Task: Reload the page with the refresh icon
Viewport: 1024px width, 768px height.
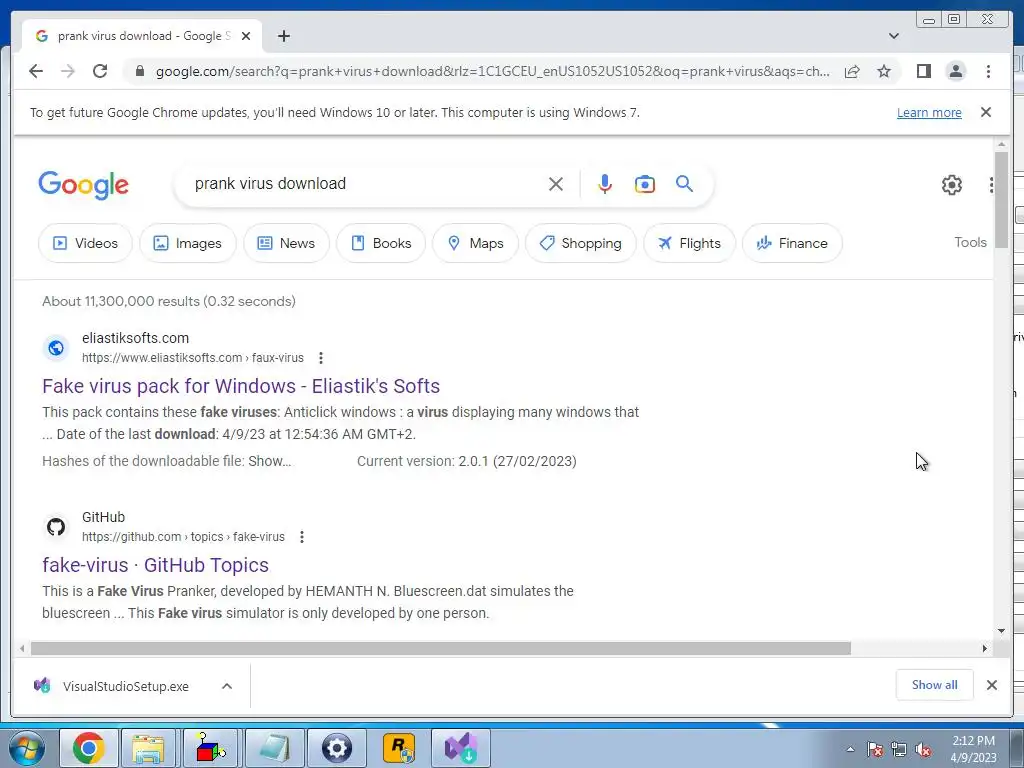Action: [100, 71]
